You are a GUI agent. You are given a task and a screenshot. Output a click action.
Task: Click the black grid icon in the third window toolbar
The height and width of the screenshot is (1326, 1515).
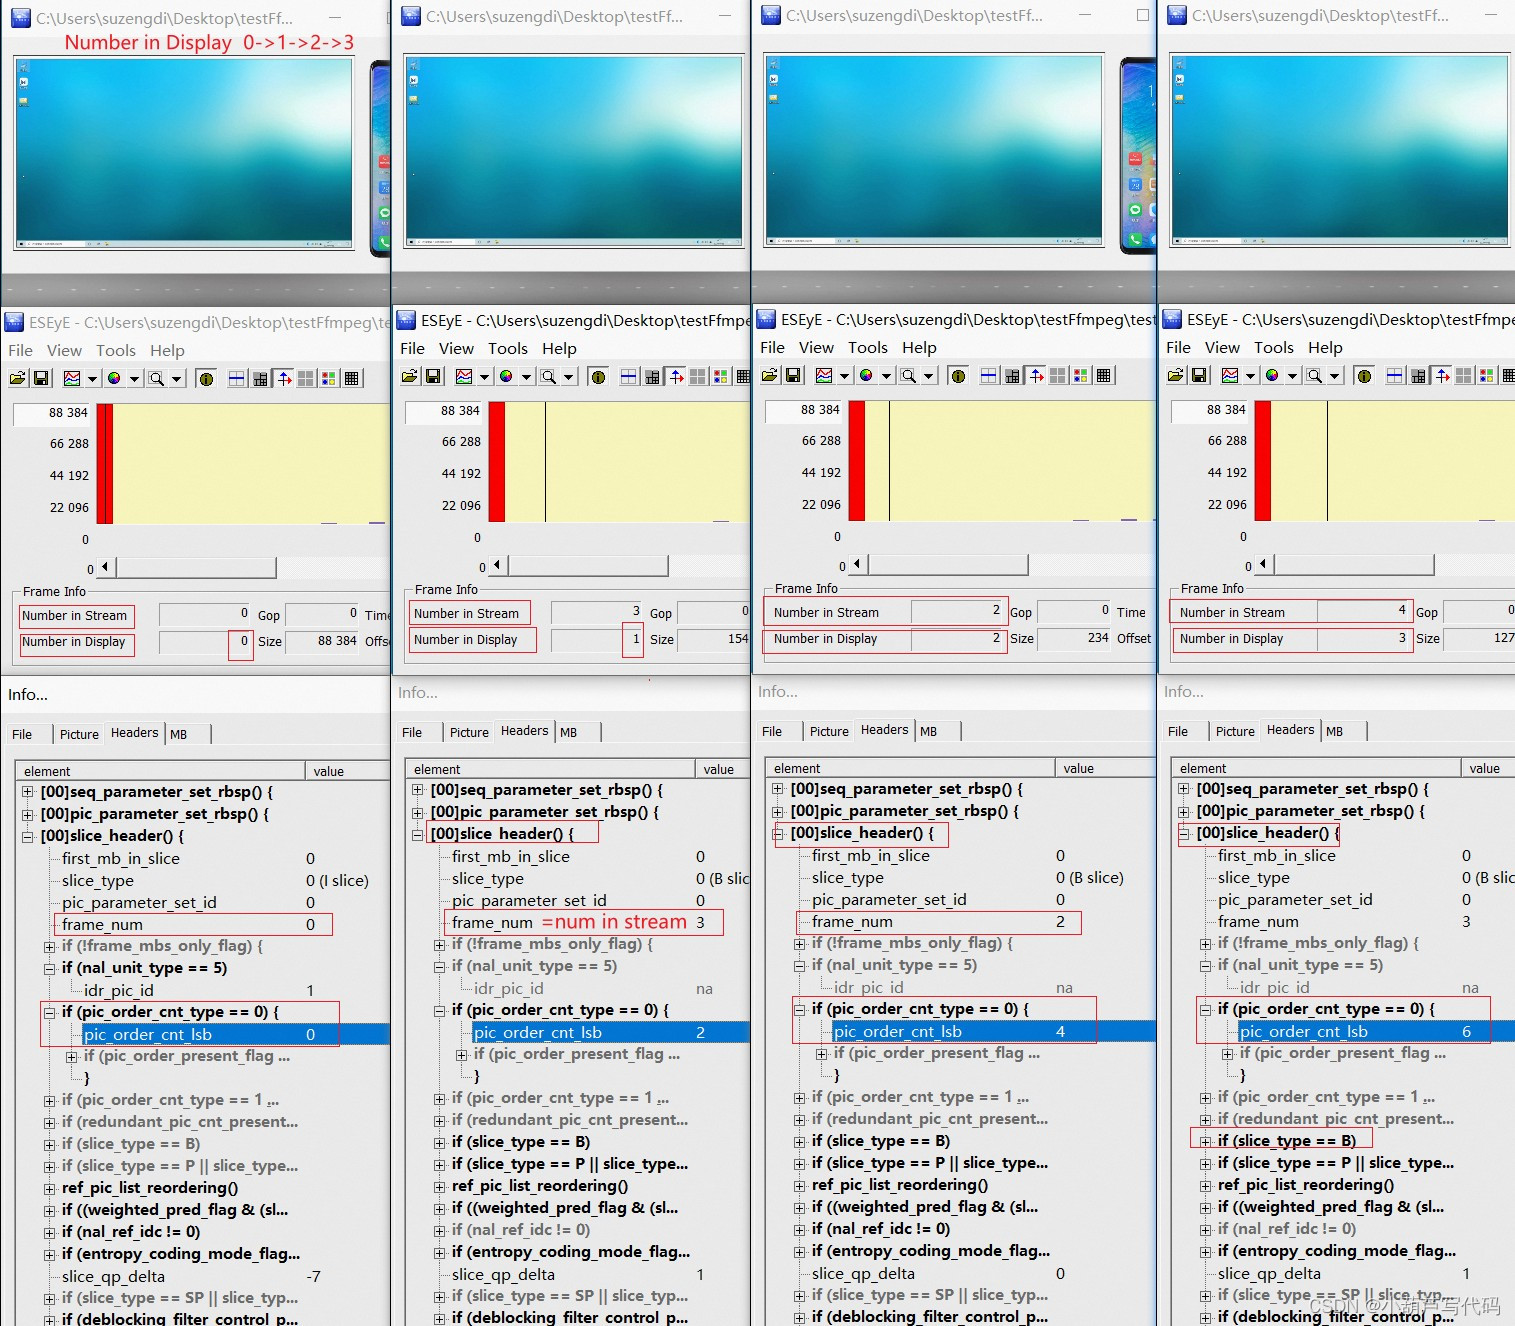click(x=1103, y=375)
